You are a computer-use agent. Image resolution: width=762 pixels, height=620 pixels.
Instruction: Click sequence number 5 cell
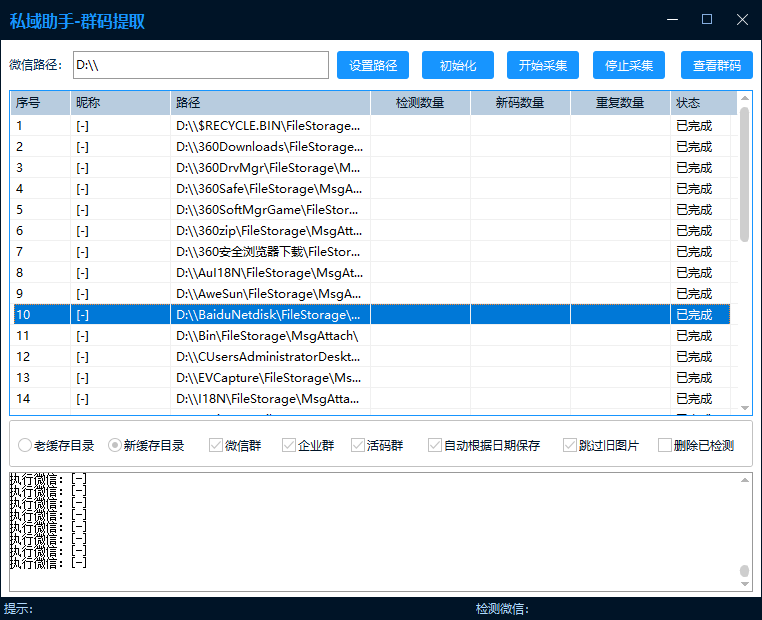41,209
